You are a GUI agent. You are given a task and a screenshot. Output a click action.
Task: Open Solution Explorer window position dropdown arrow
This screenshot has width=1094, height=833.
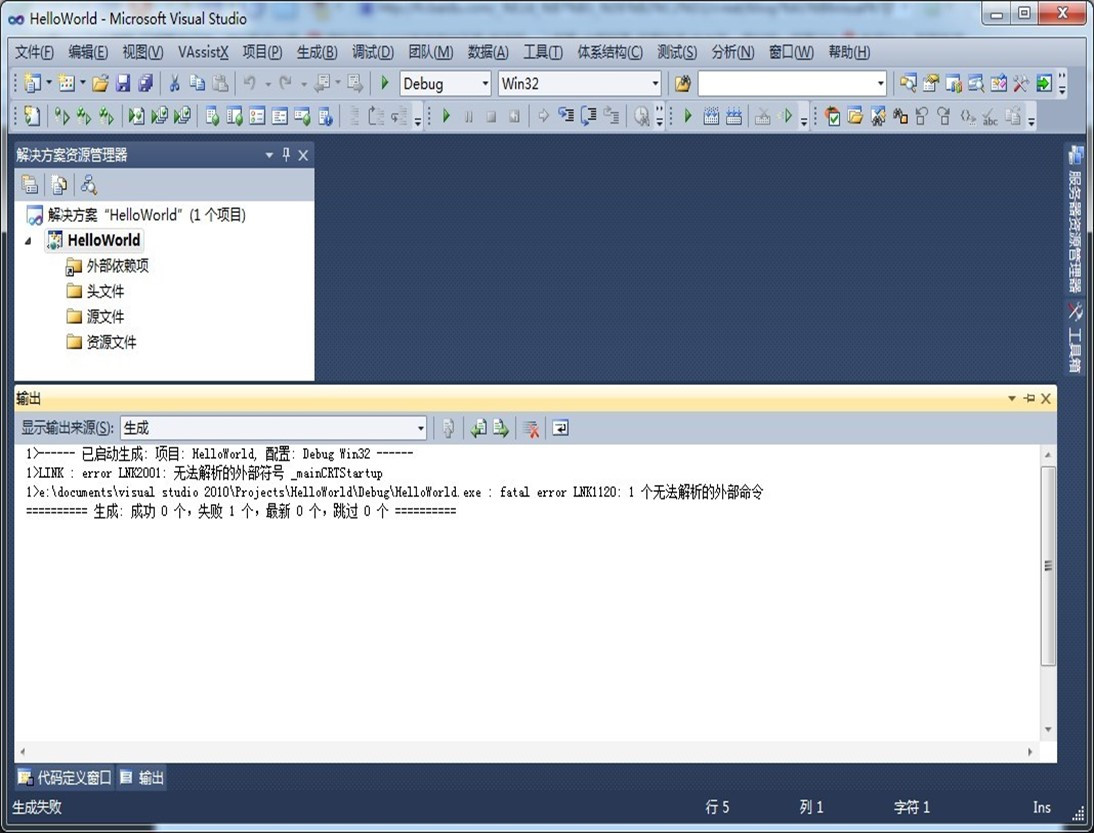tap(269, 155)
